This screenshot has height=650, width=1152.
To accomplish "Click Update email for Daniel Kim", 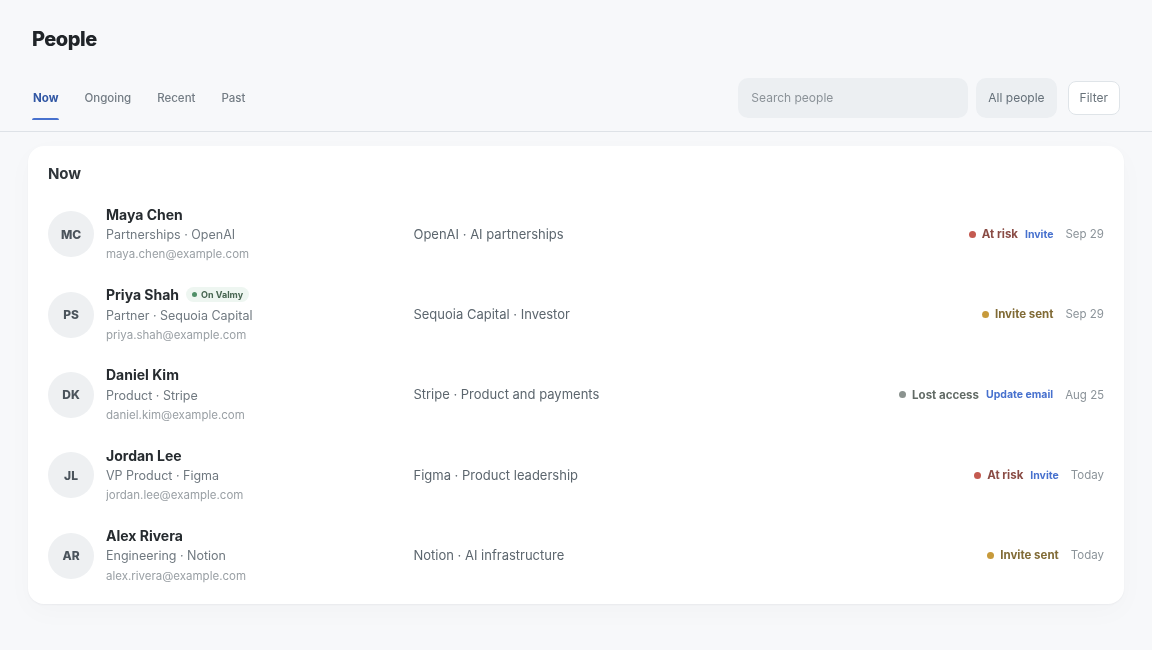I will point(1019,394).
